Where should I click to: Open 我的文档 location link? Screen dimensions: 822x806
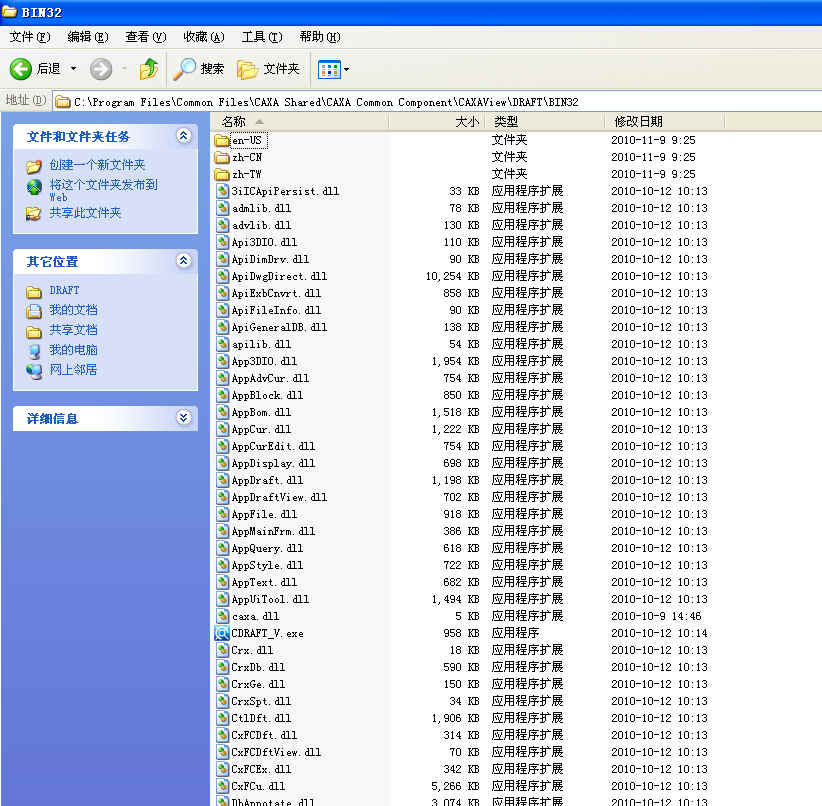[73, 310]
